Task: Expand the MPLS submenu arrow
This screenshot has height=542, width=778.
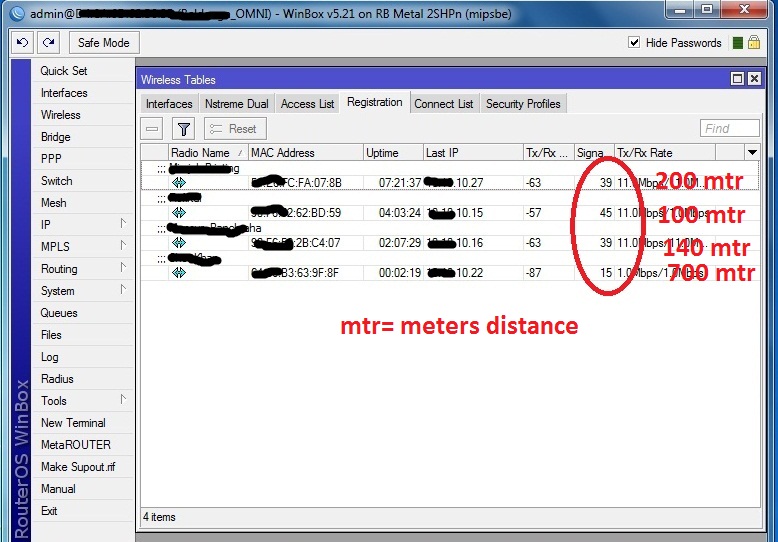Action: tap(124, 246)
